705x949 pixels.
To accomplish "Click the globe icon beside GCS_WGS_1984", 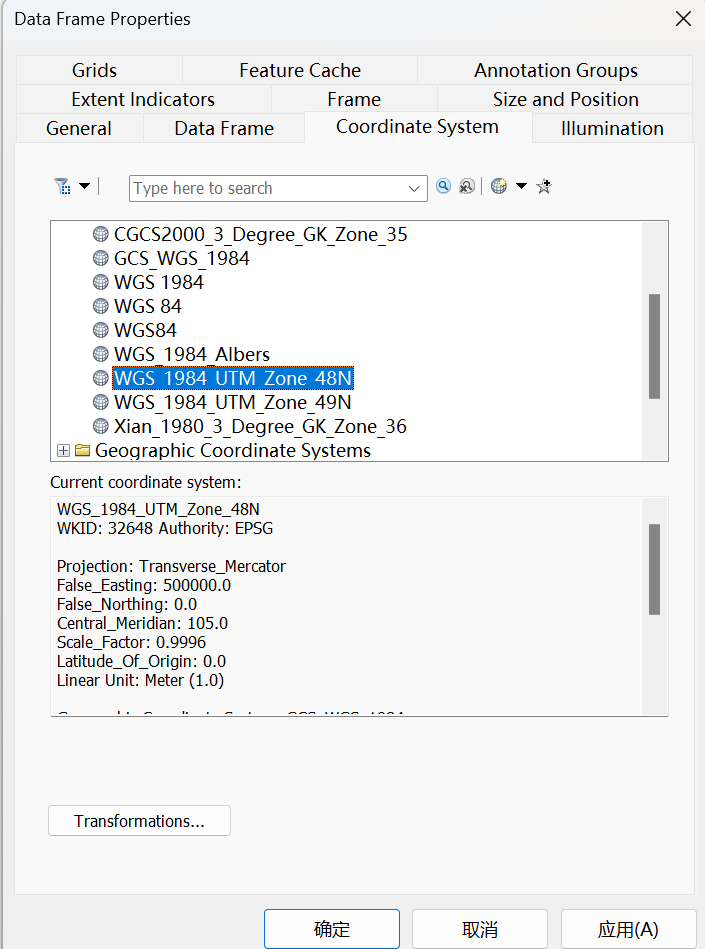I will pos(100,258).
